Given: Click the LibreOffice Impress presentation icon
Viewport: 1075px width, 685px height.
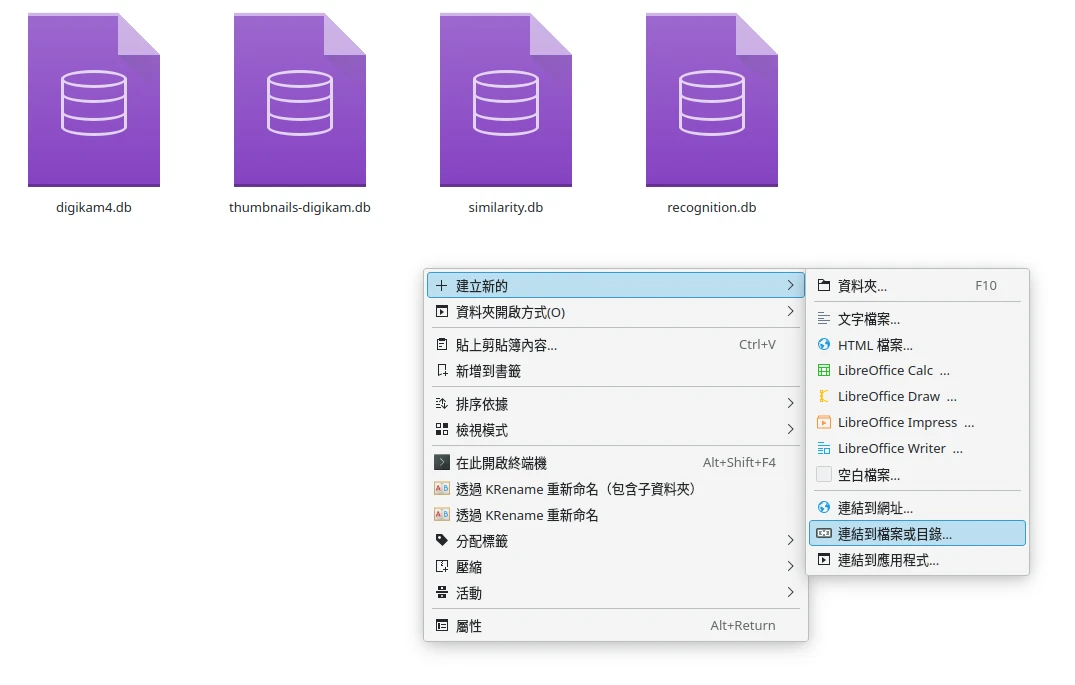Looking at the screenshot, I should coord(823,422).
